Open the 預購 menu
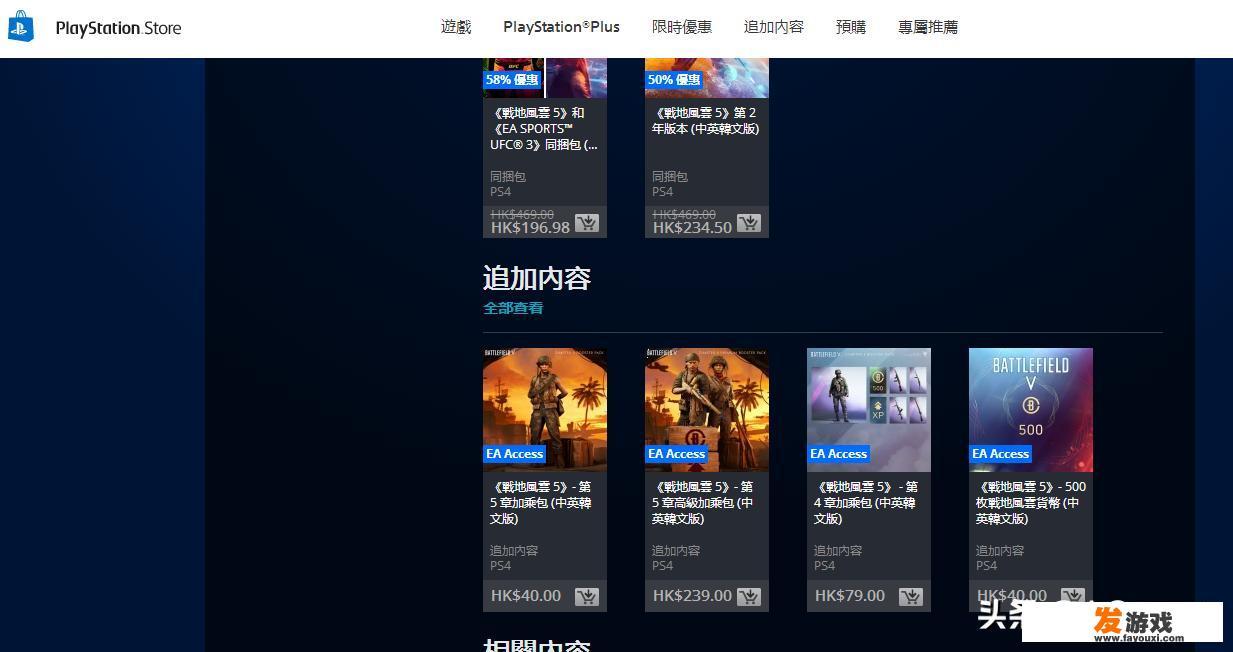Screen dimensions: 1233x652 851,27
